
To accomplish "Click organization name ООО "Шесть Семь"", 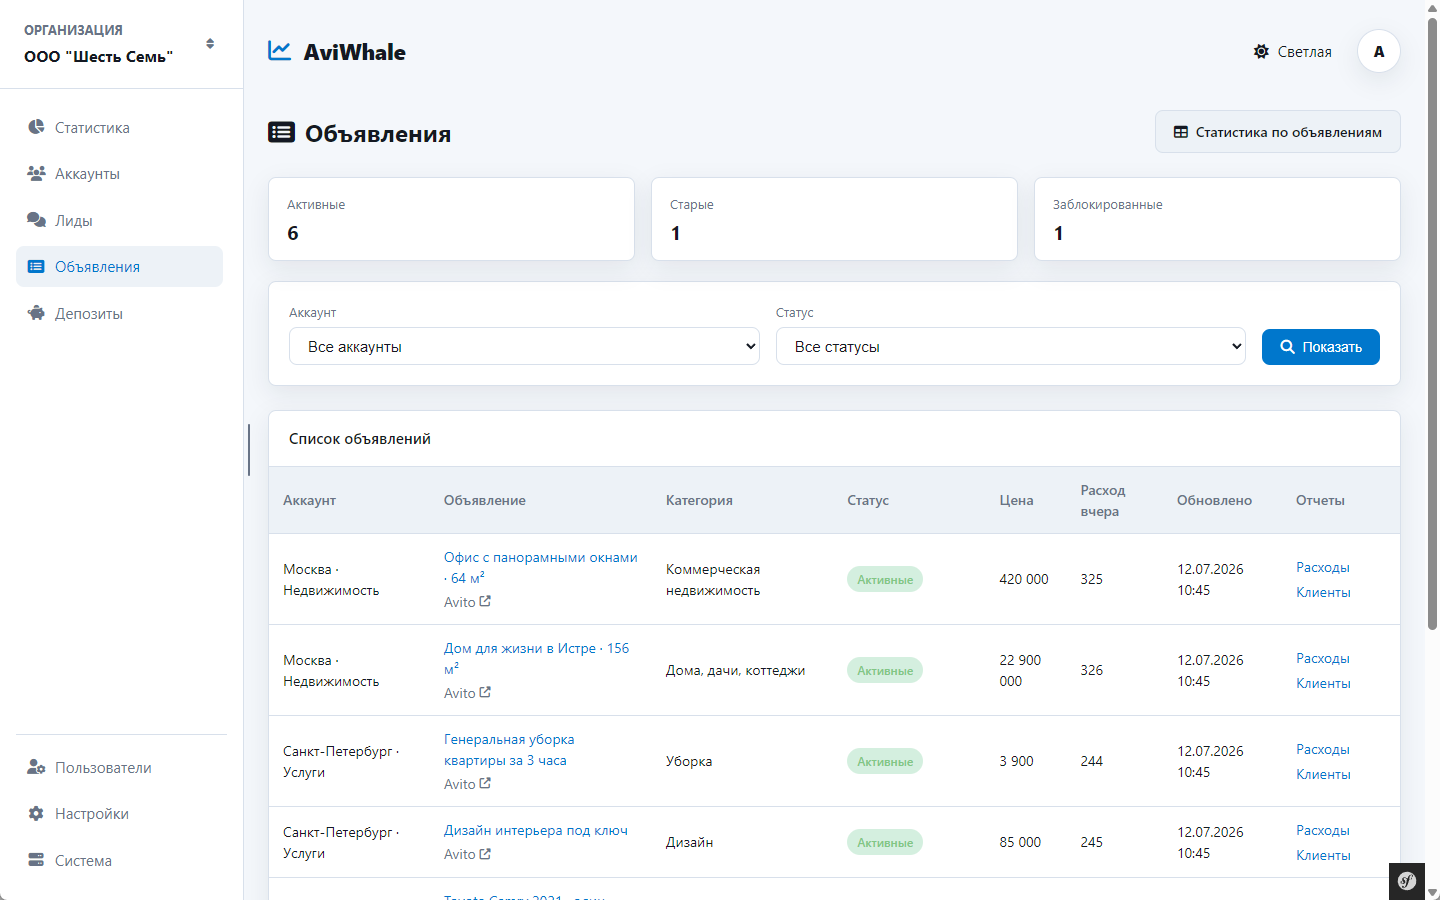I will coord(98,57).
